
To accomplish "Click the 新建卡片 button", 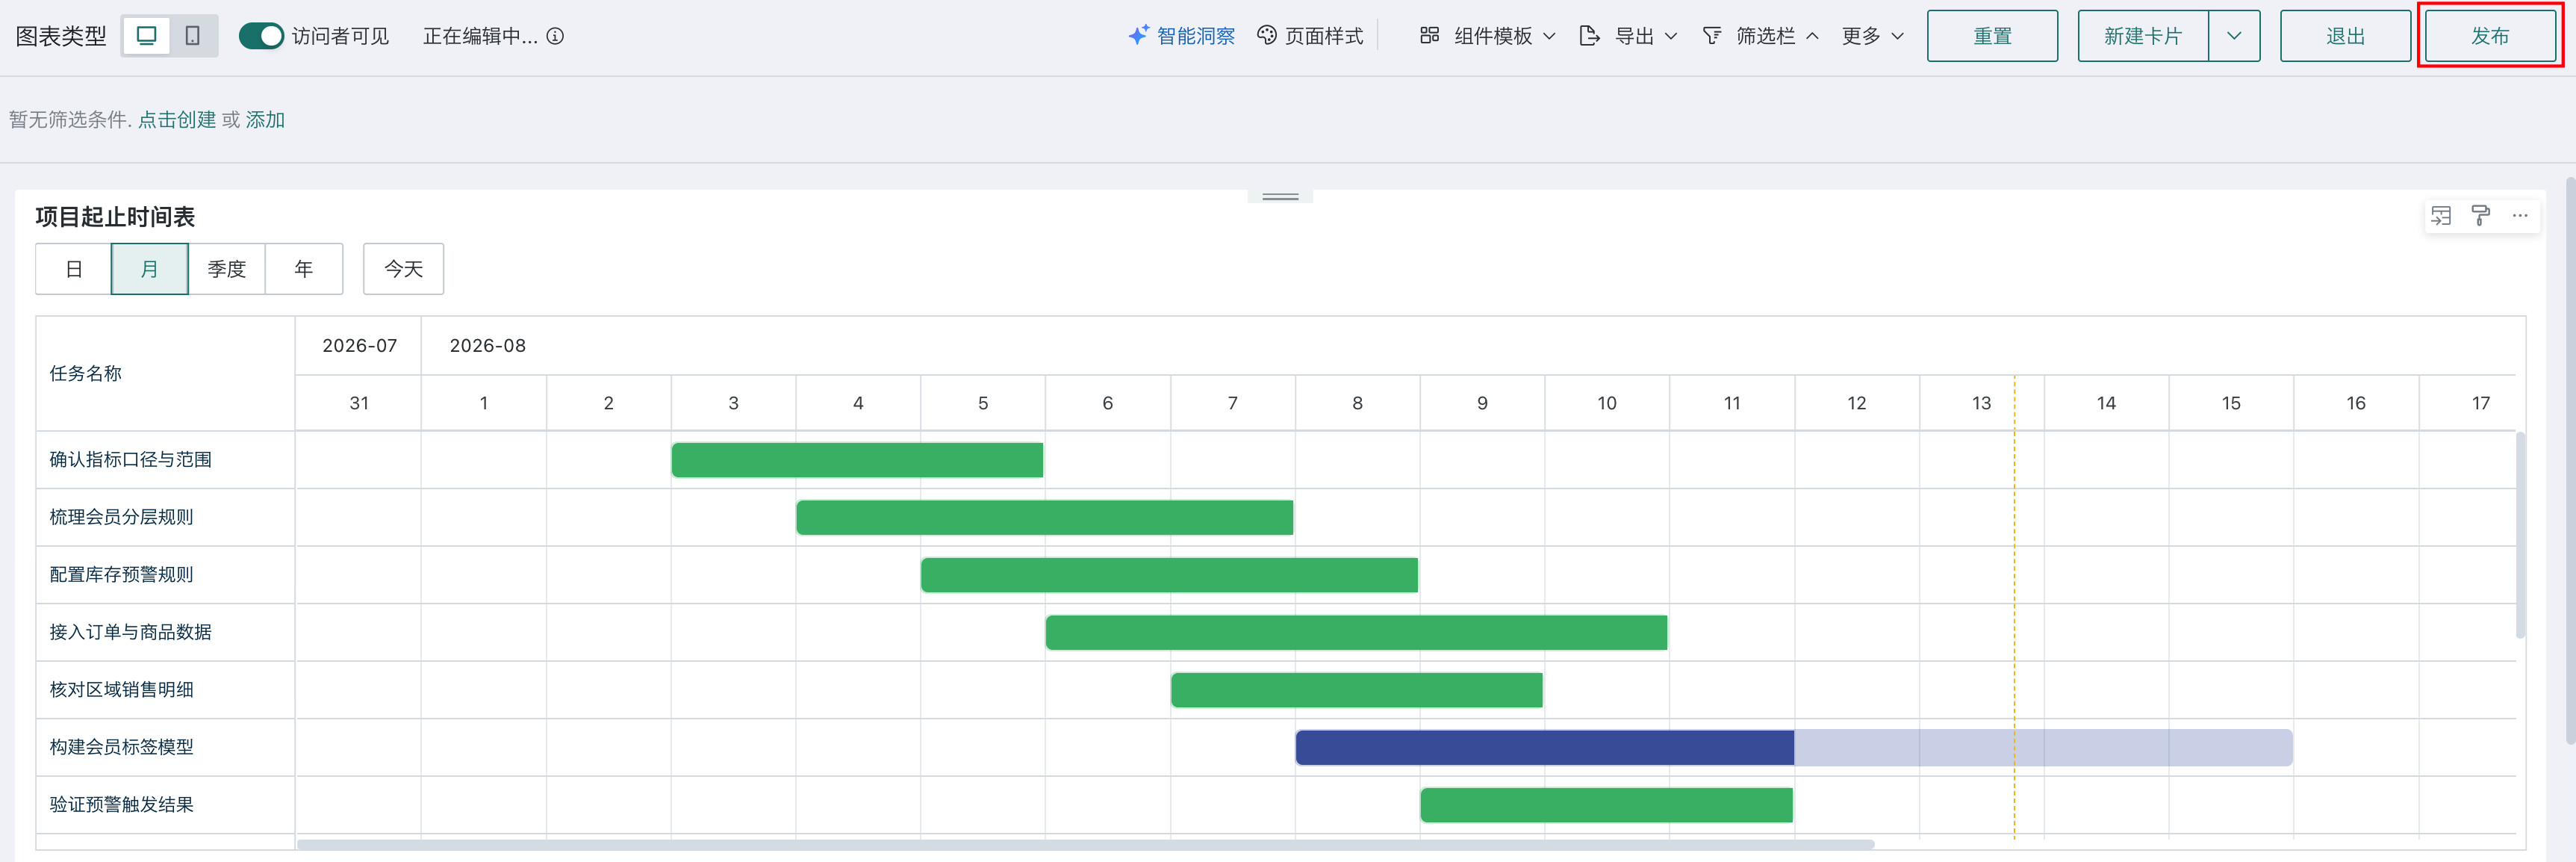I will 2143,36.
